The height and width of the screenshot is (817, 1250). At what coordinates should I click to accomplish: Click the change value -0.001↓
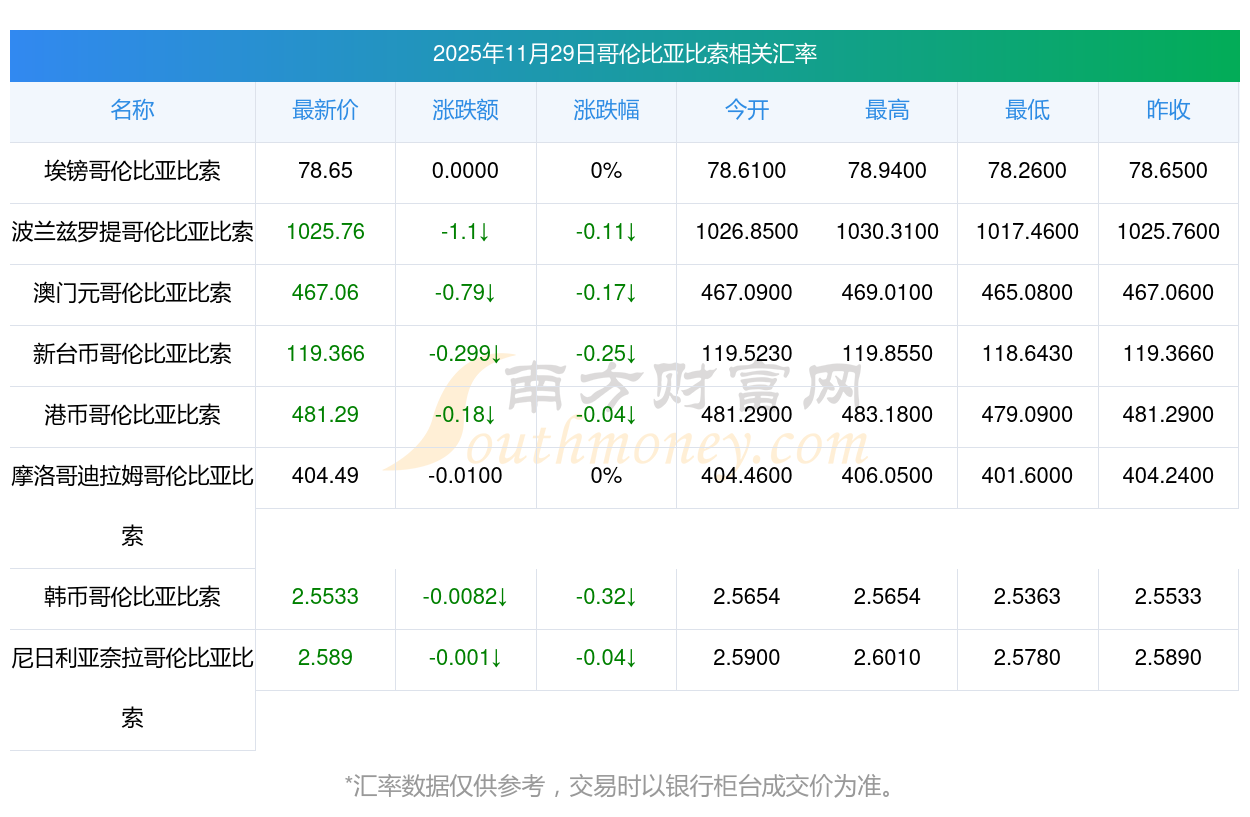466,658
